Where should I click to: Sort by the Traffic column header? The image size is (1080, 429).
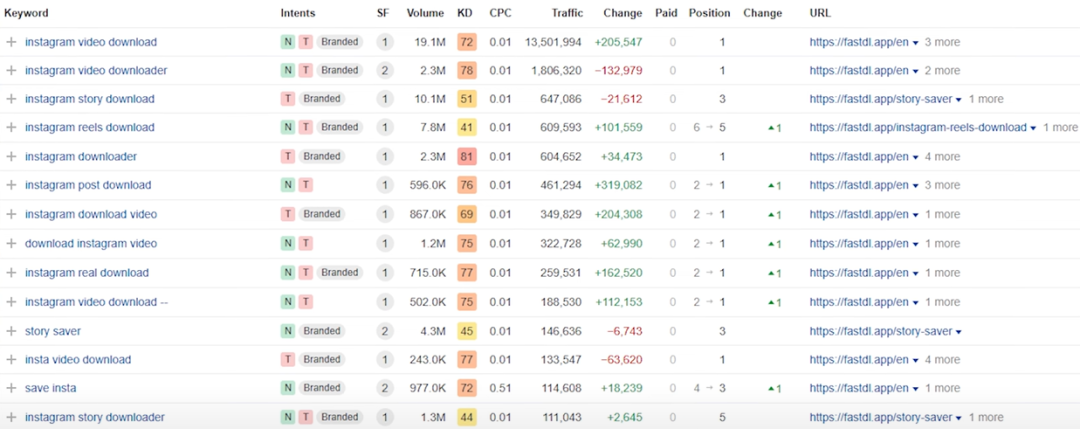567,13
